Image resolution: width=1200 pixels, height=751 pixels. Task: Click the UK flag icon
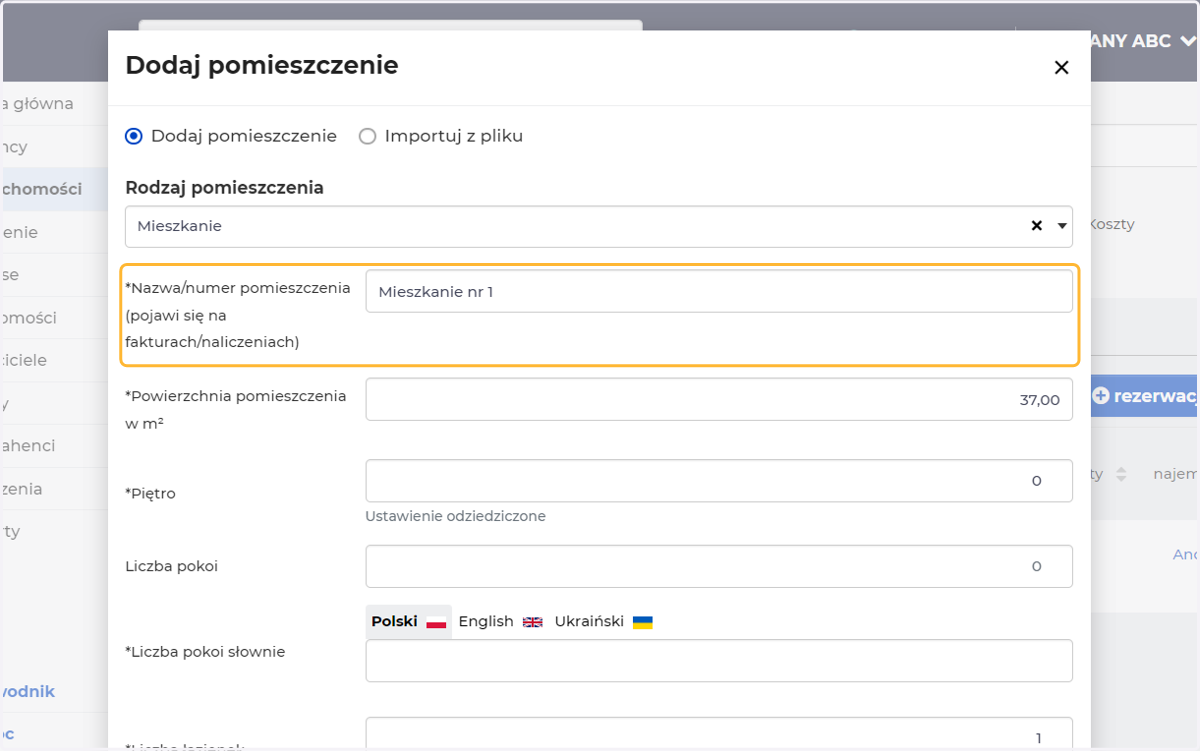click(x=533, y=622)
